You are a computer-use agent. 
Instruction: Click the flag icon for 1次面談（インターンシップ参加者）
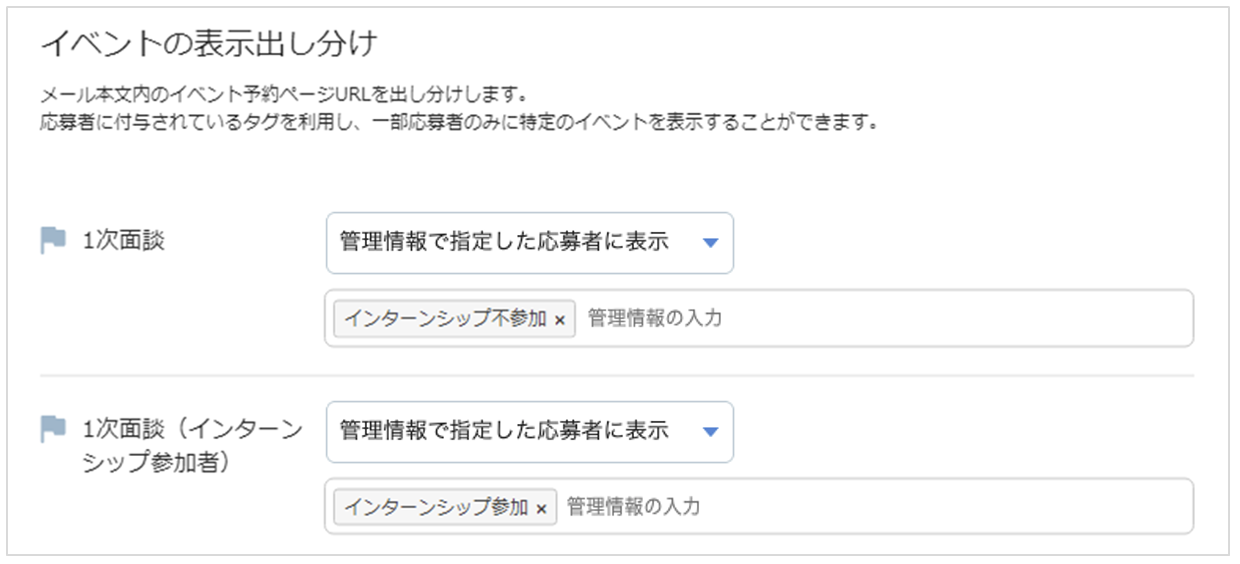coord(53,429)
